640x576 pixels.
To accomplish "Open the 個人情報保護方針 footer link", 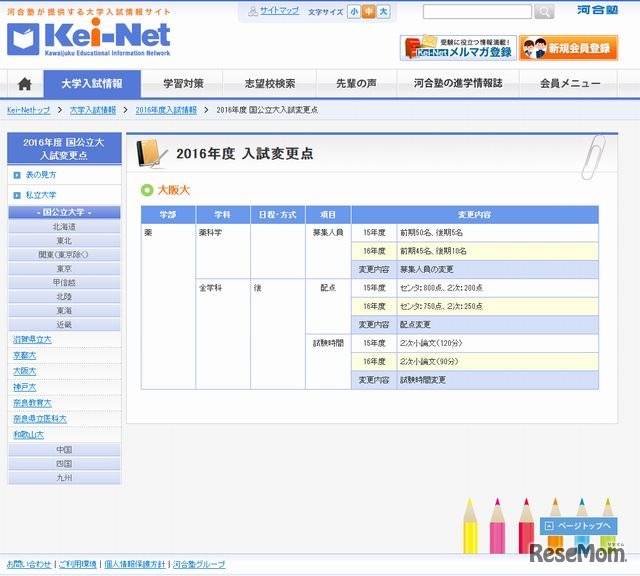I will 135,564.
